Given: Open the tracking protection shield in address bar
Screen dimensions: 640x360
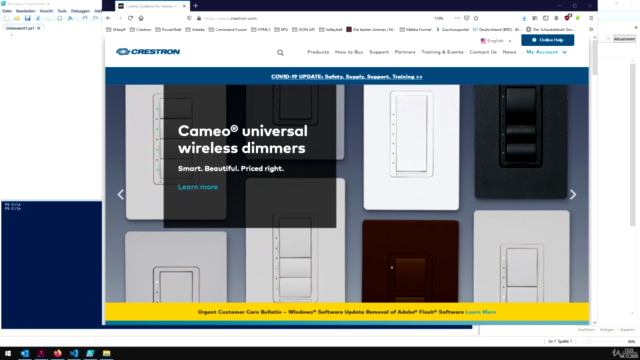Looking at the screenshot, I should pyautogui.click(x=189, y=18).
